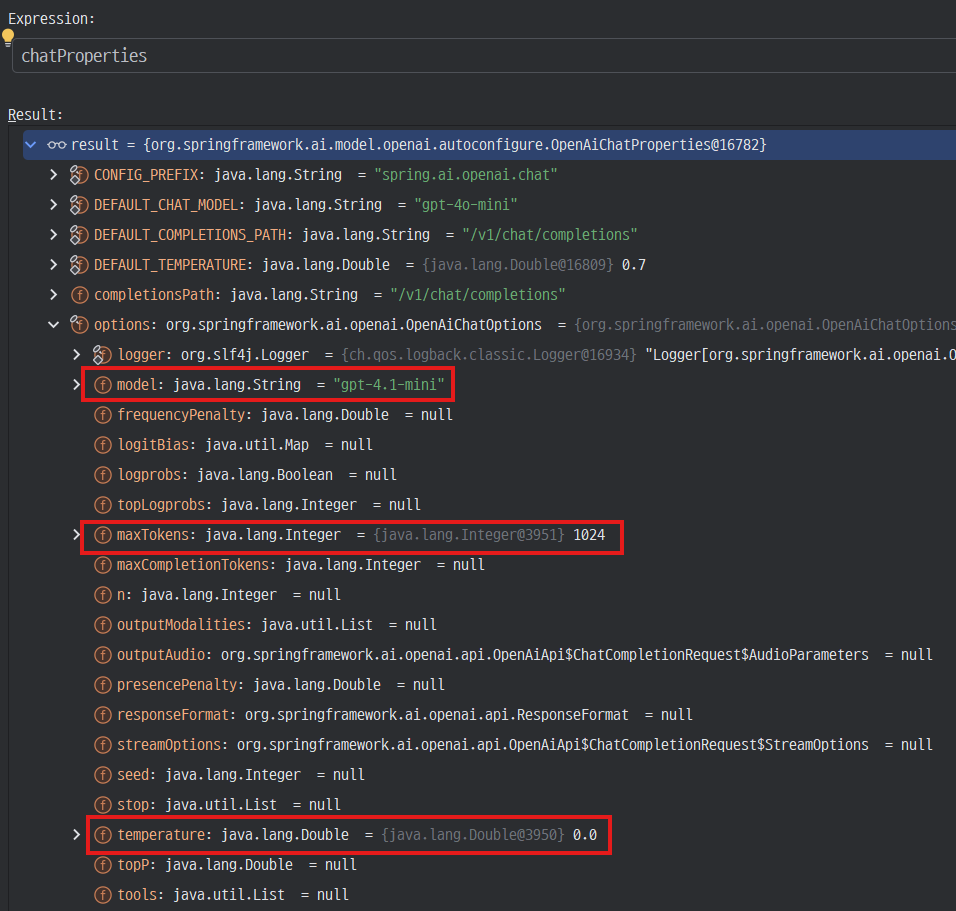Click the field icon of presencePenalty
The height and width of the screenshot is (911, 956).
tap(102, 684)
